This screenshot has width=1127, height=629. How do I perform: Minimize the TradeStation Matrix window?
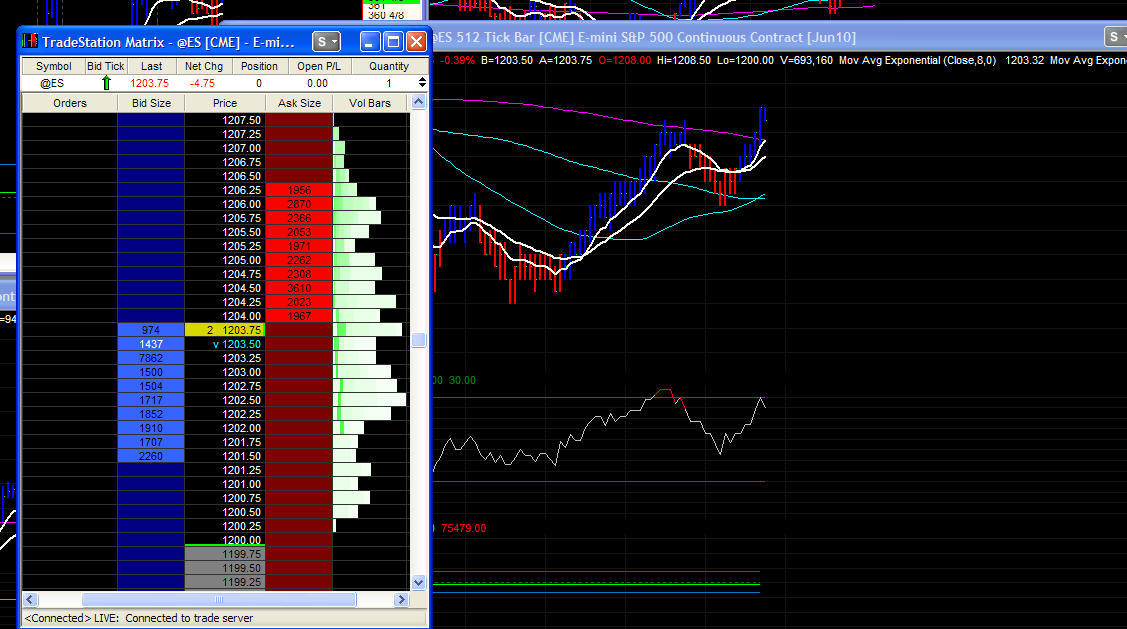pos(370,42)
